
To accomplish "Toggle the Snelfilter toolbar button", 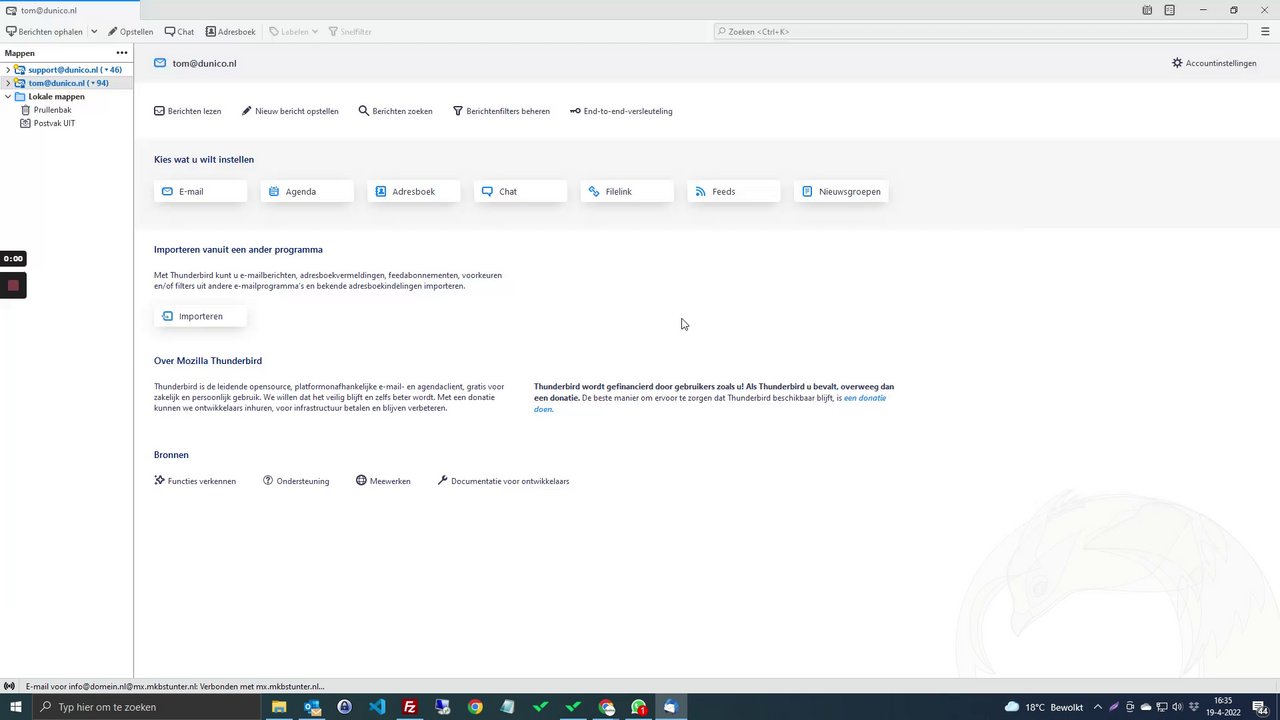I will tap(350, 32).
